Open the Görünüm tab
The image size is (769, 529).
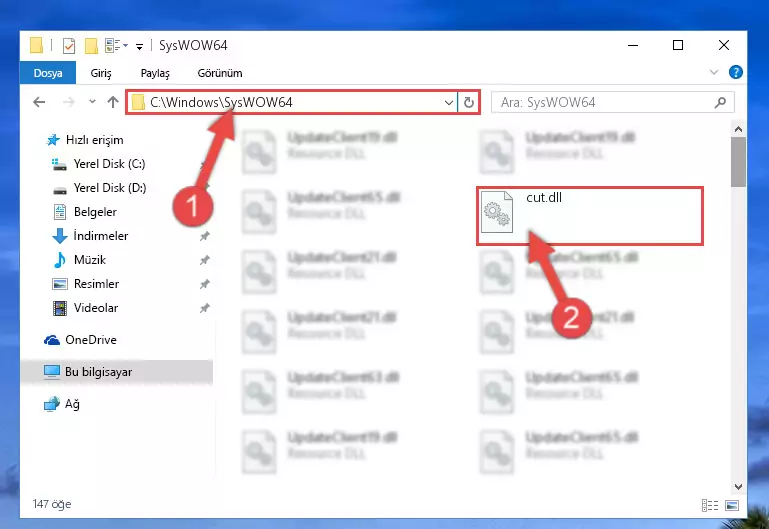pos(220,73)
